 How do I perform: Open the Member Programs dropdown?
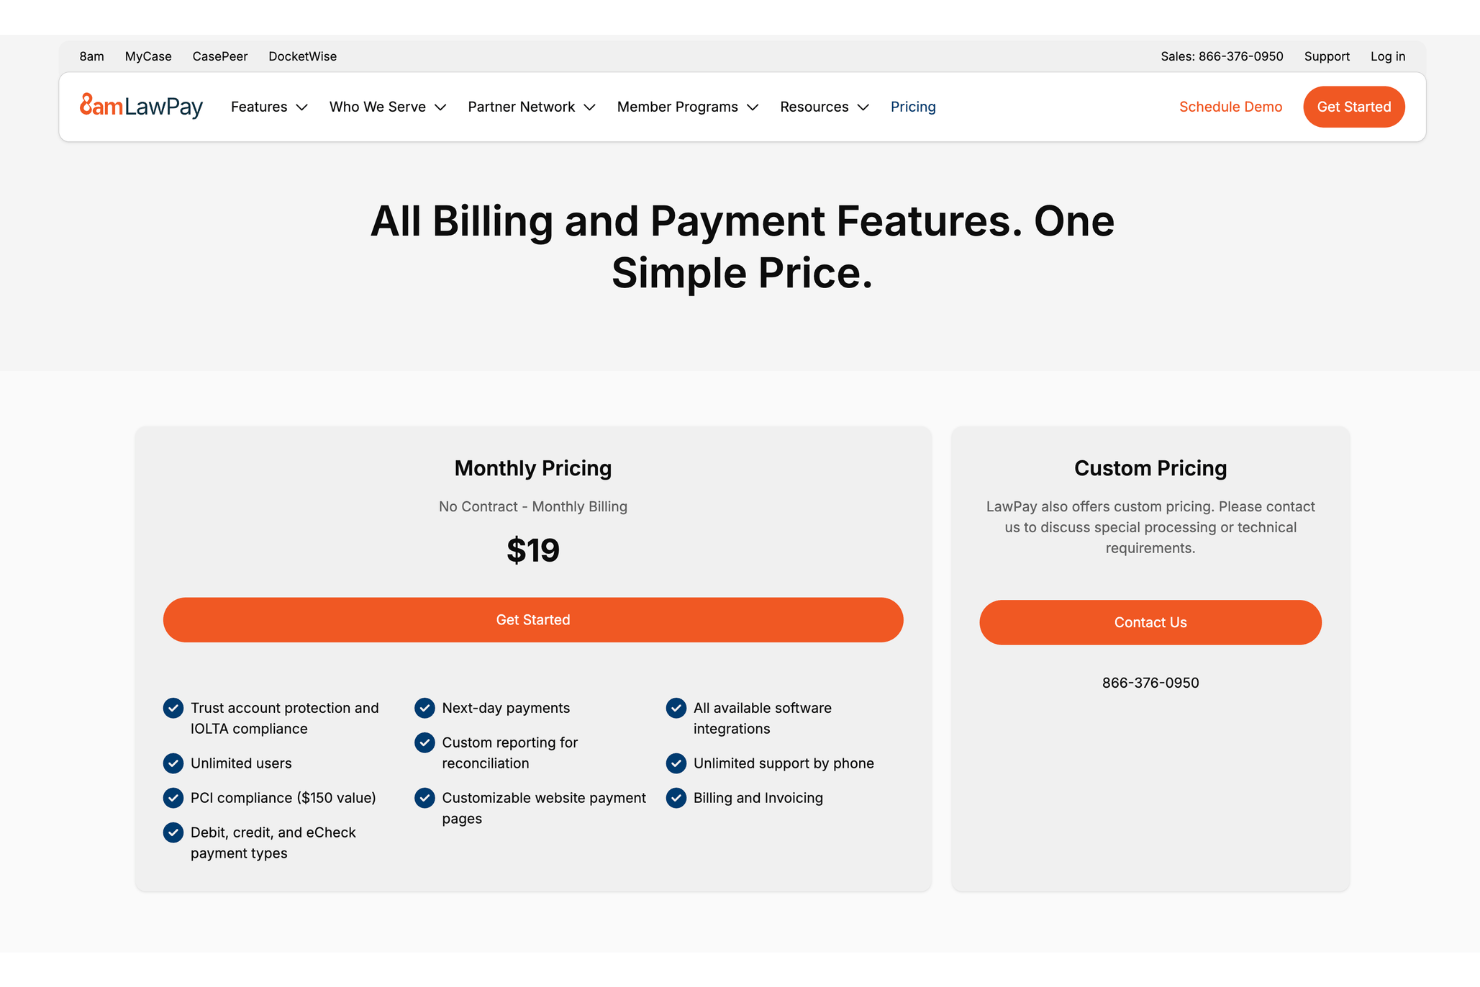[688, 107]
